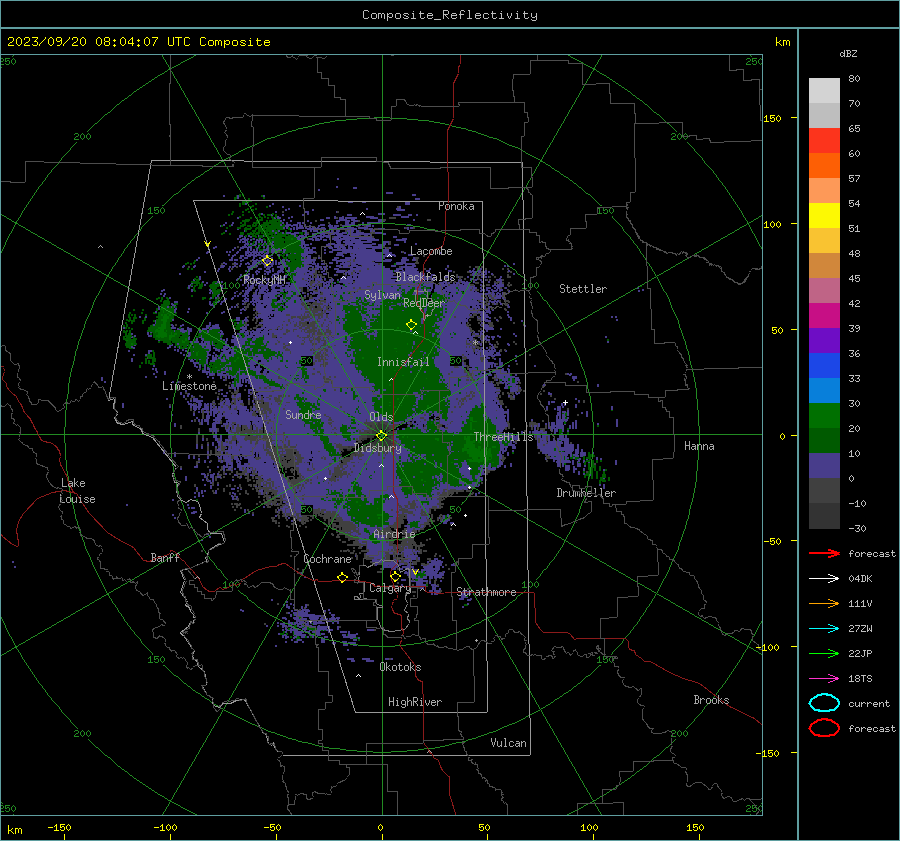Click the Stettler label
Viewport: 900px width, 841px height.
coord(583,289)
